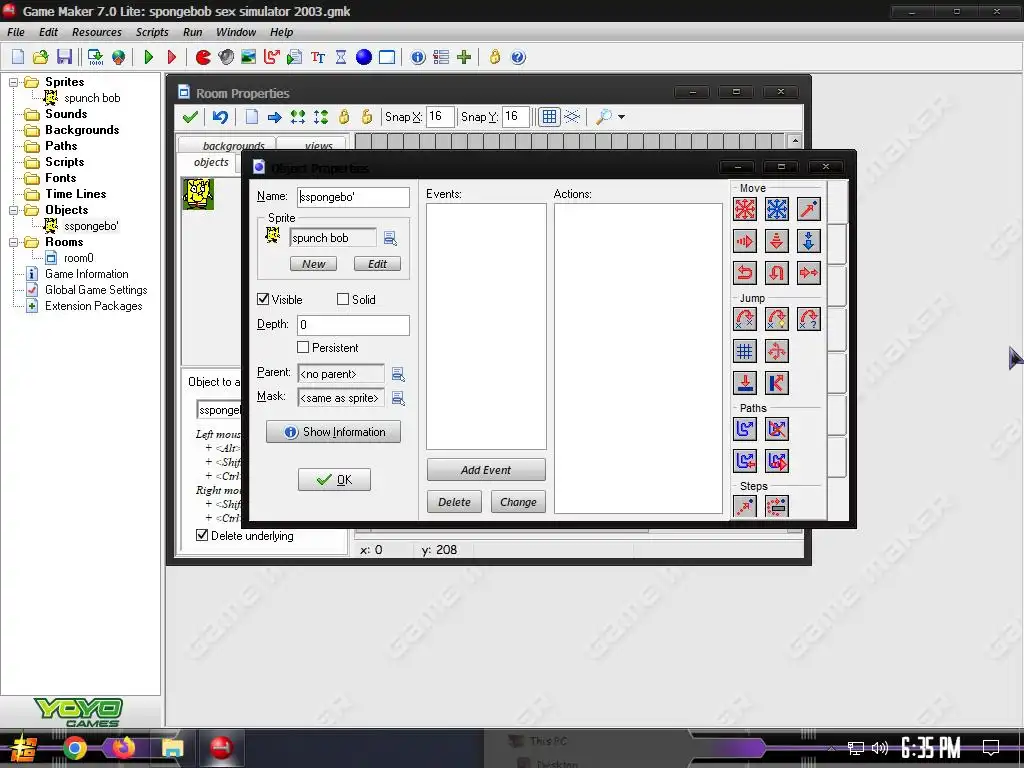Open the zoom dropdown arrow in room toolbar
This screenshot has height=768, width=1024.
point(621,117)
